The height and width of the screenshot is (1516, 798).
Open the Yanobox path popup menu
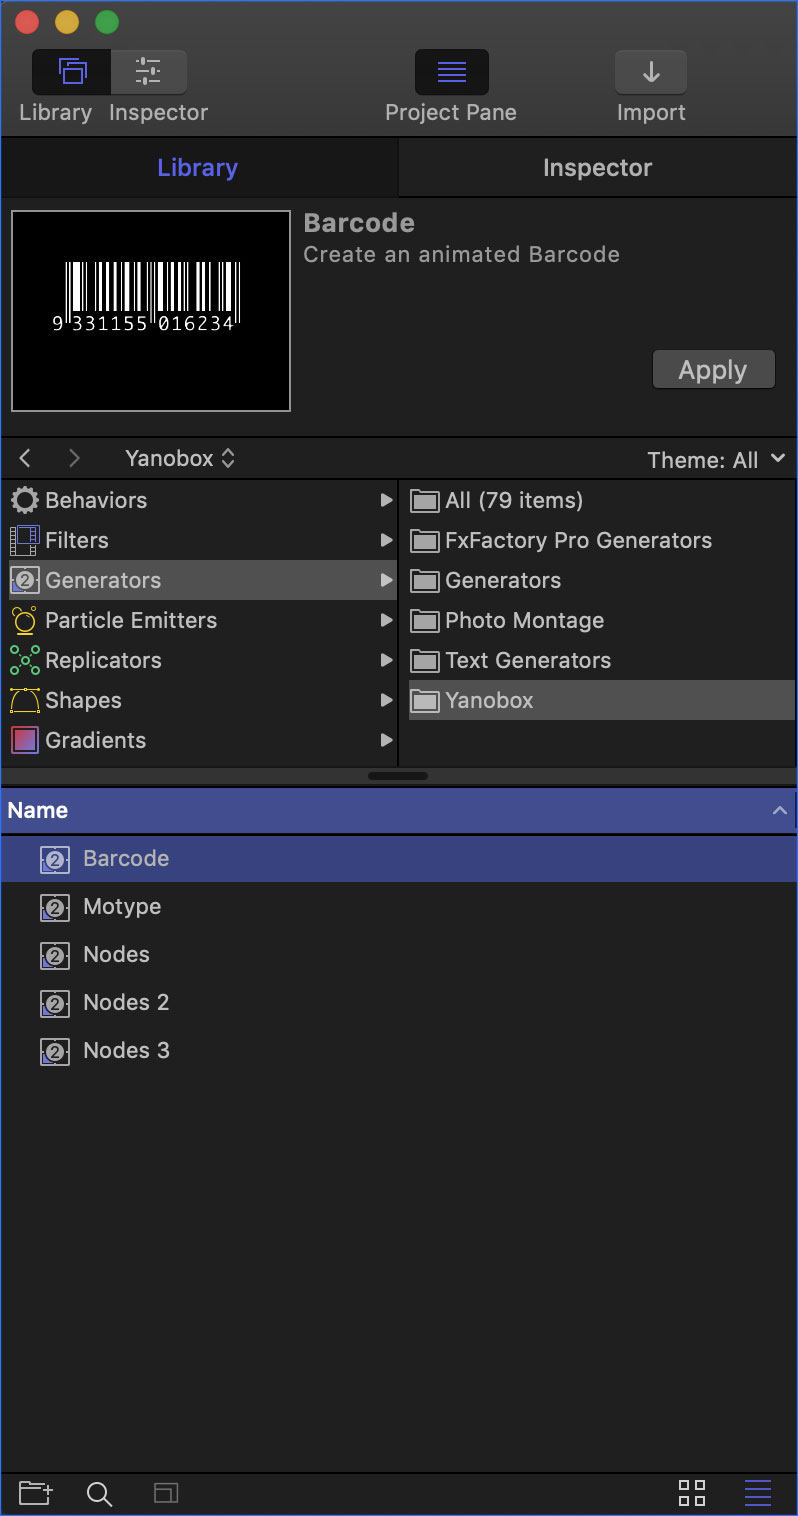coord(180,459)
